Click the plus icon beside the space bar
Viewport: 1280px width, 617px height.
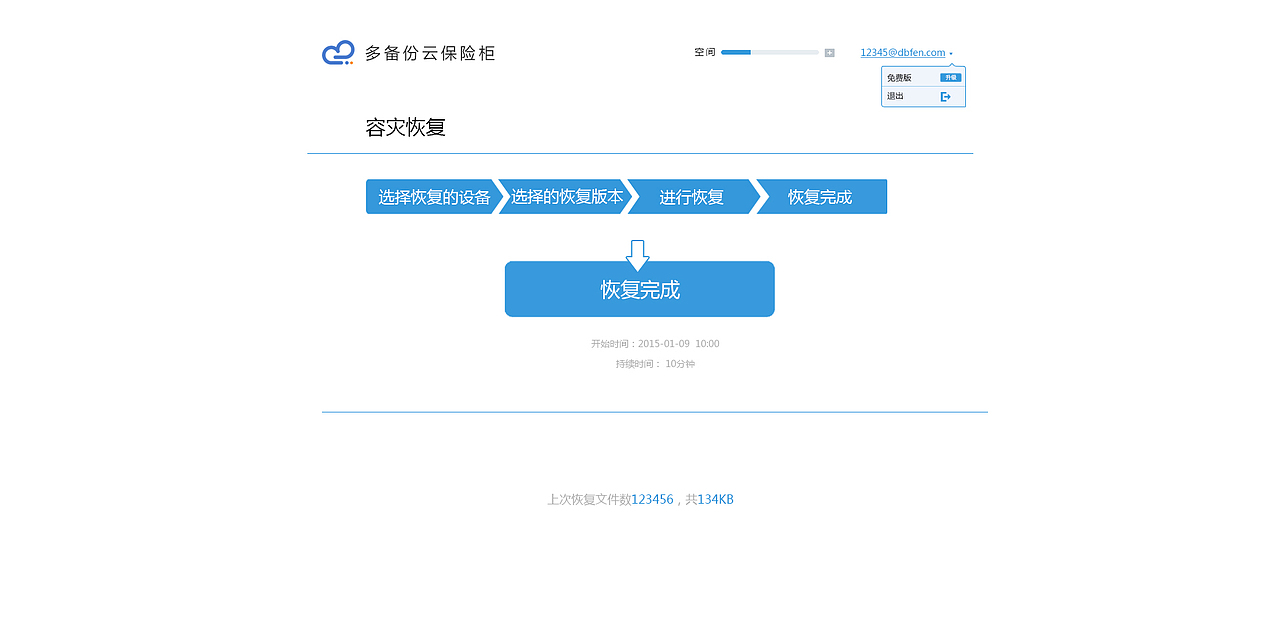point(830,52)
